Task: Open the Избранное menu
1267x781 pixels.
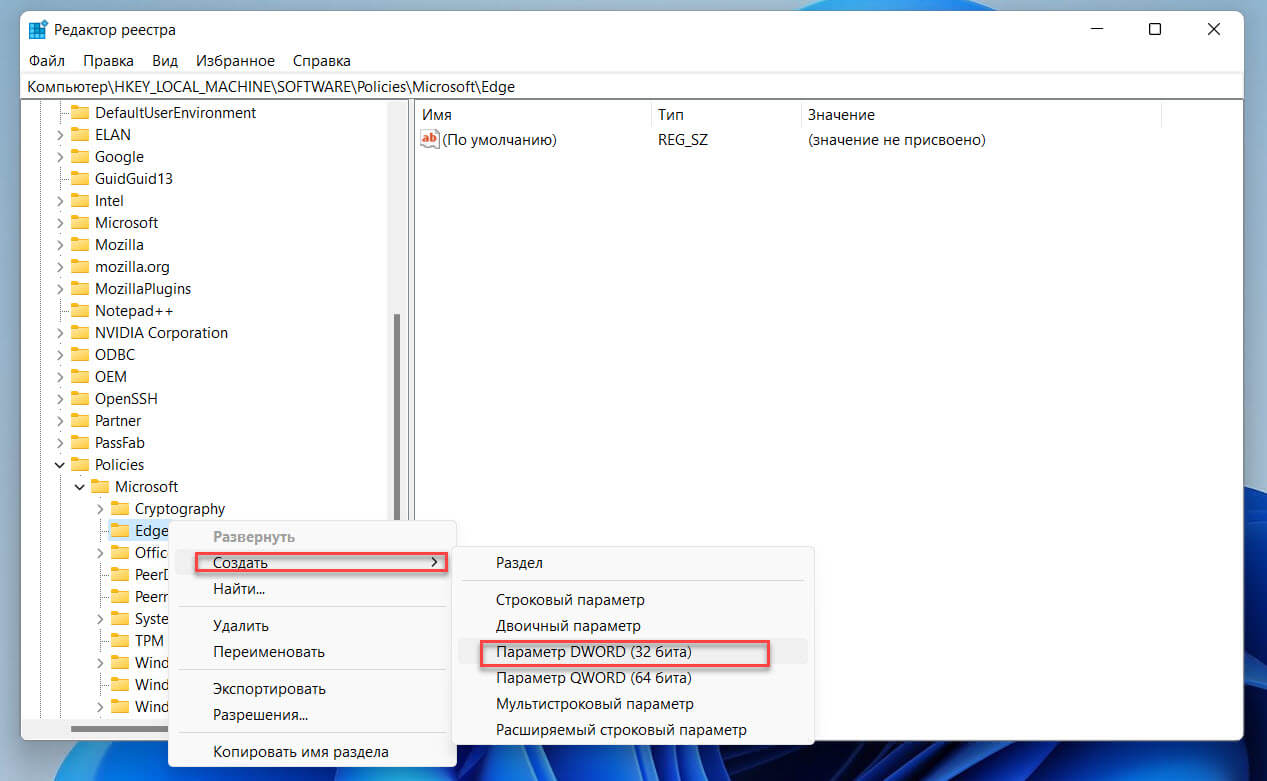Action: tap(235, 61)
